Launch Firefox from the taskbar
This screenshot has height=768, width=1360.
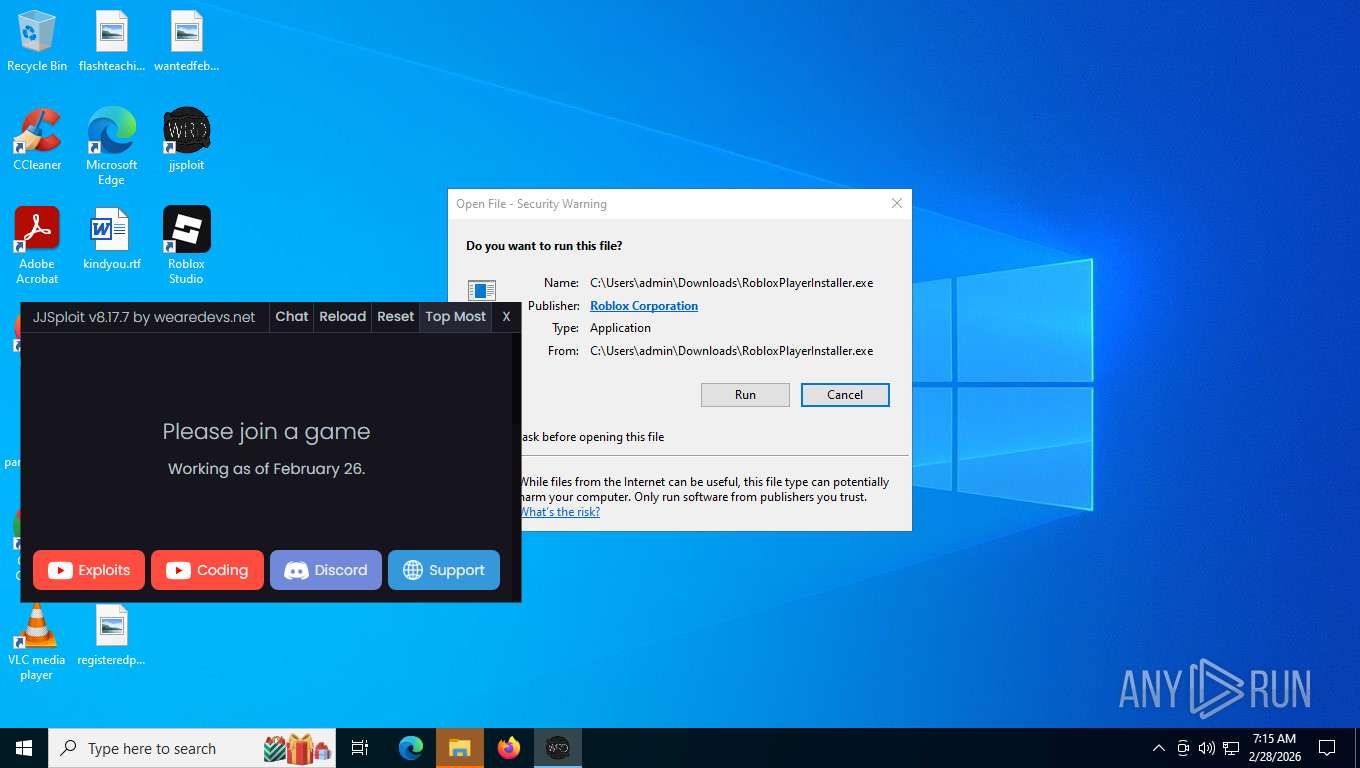pos(509,748)
